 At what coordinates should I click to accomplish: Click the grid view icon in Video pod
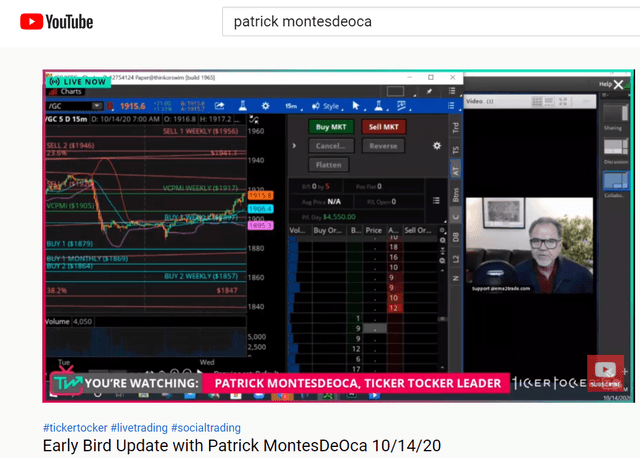(537, 101)
